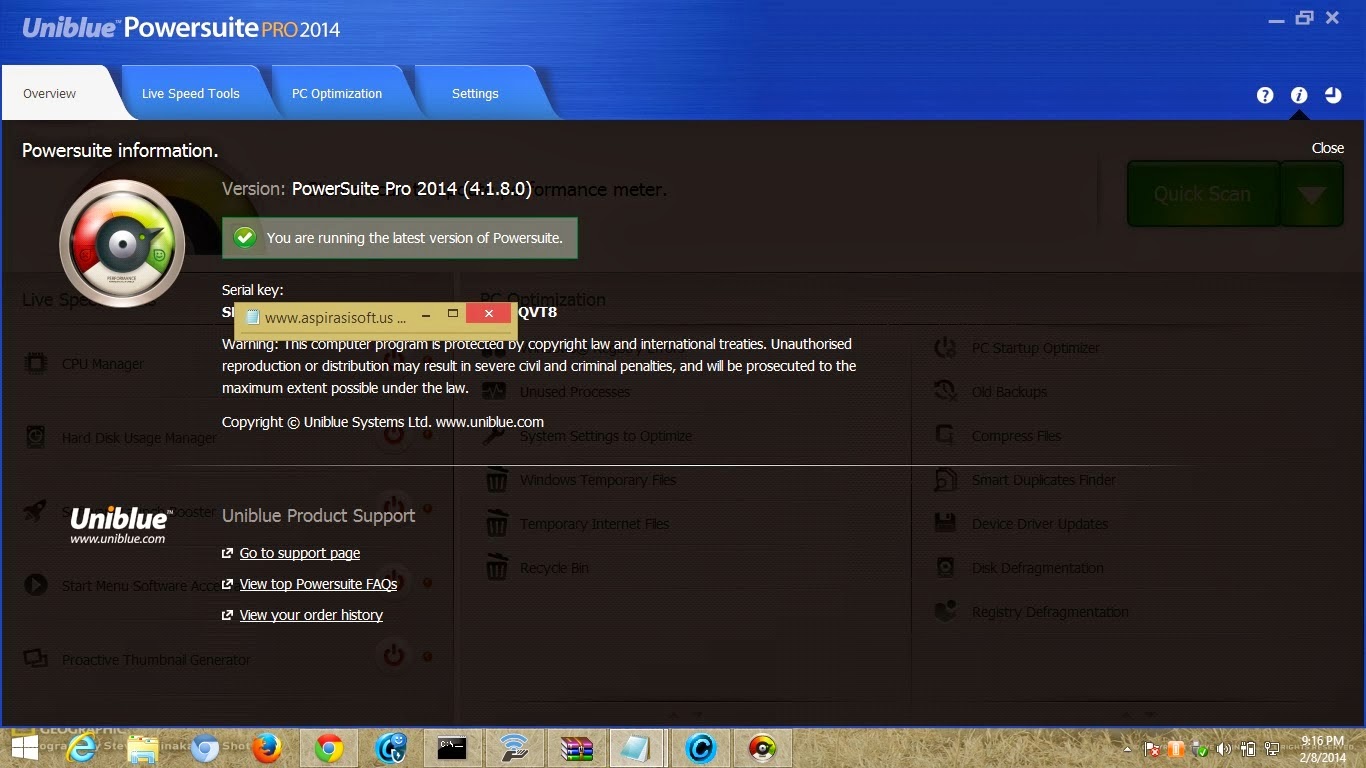Select the dimmed Software Launch Booster rocket icon
This screenshot has width=1366, height=768.
click(36, 511)
